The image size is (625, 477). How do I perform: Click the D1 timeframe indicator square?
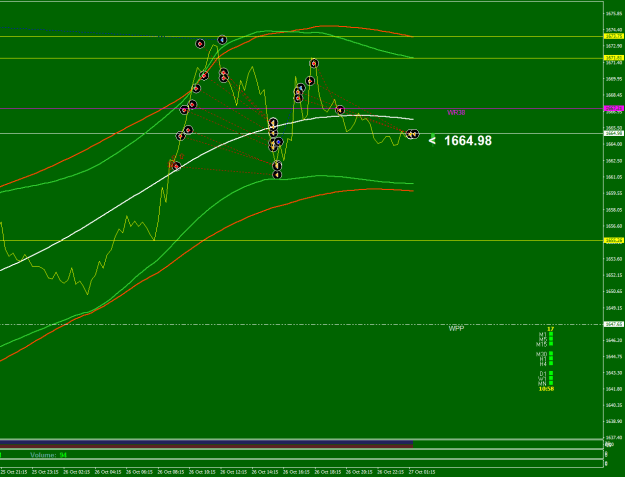[x=551, y=373]
